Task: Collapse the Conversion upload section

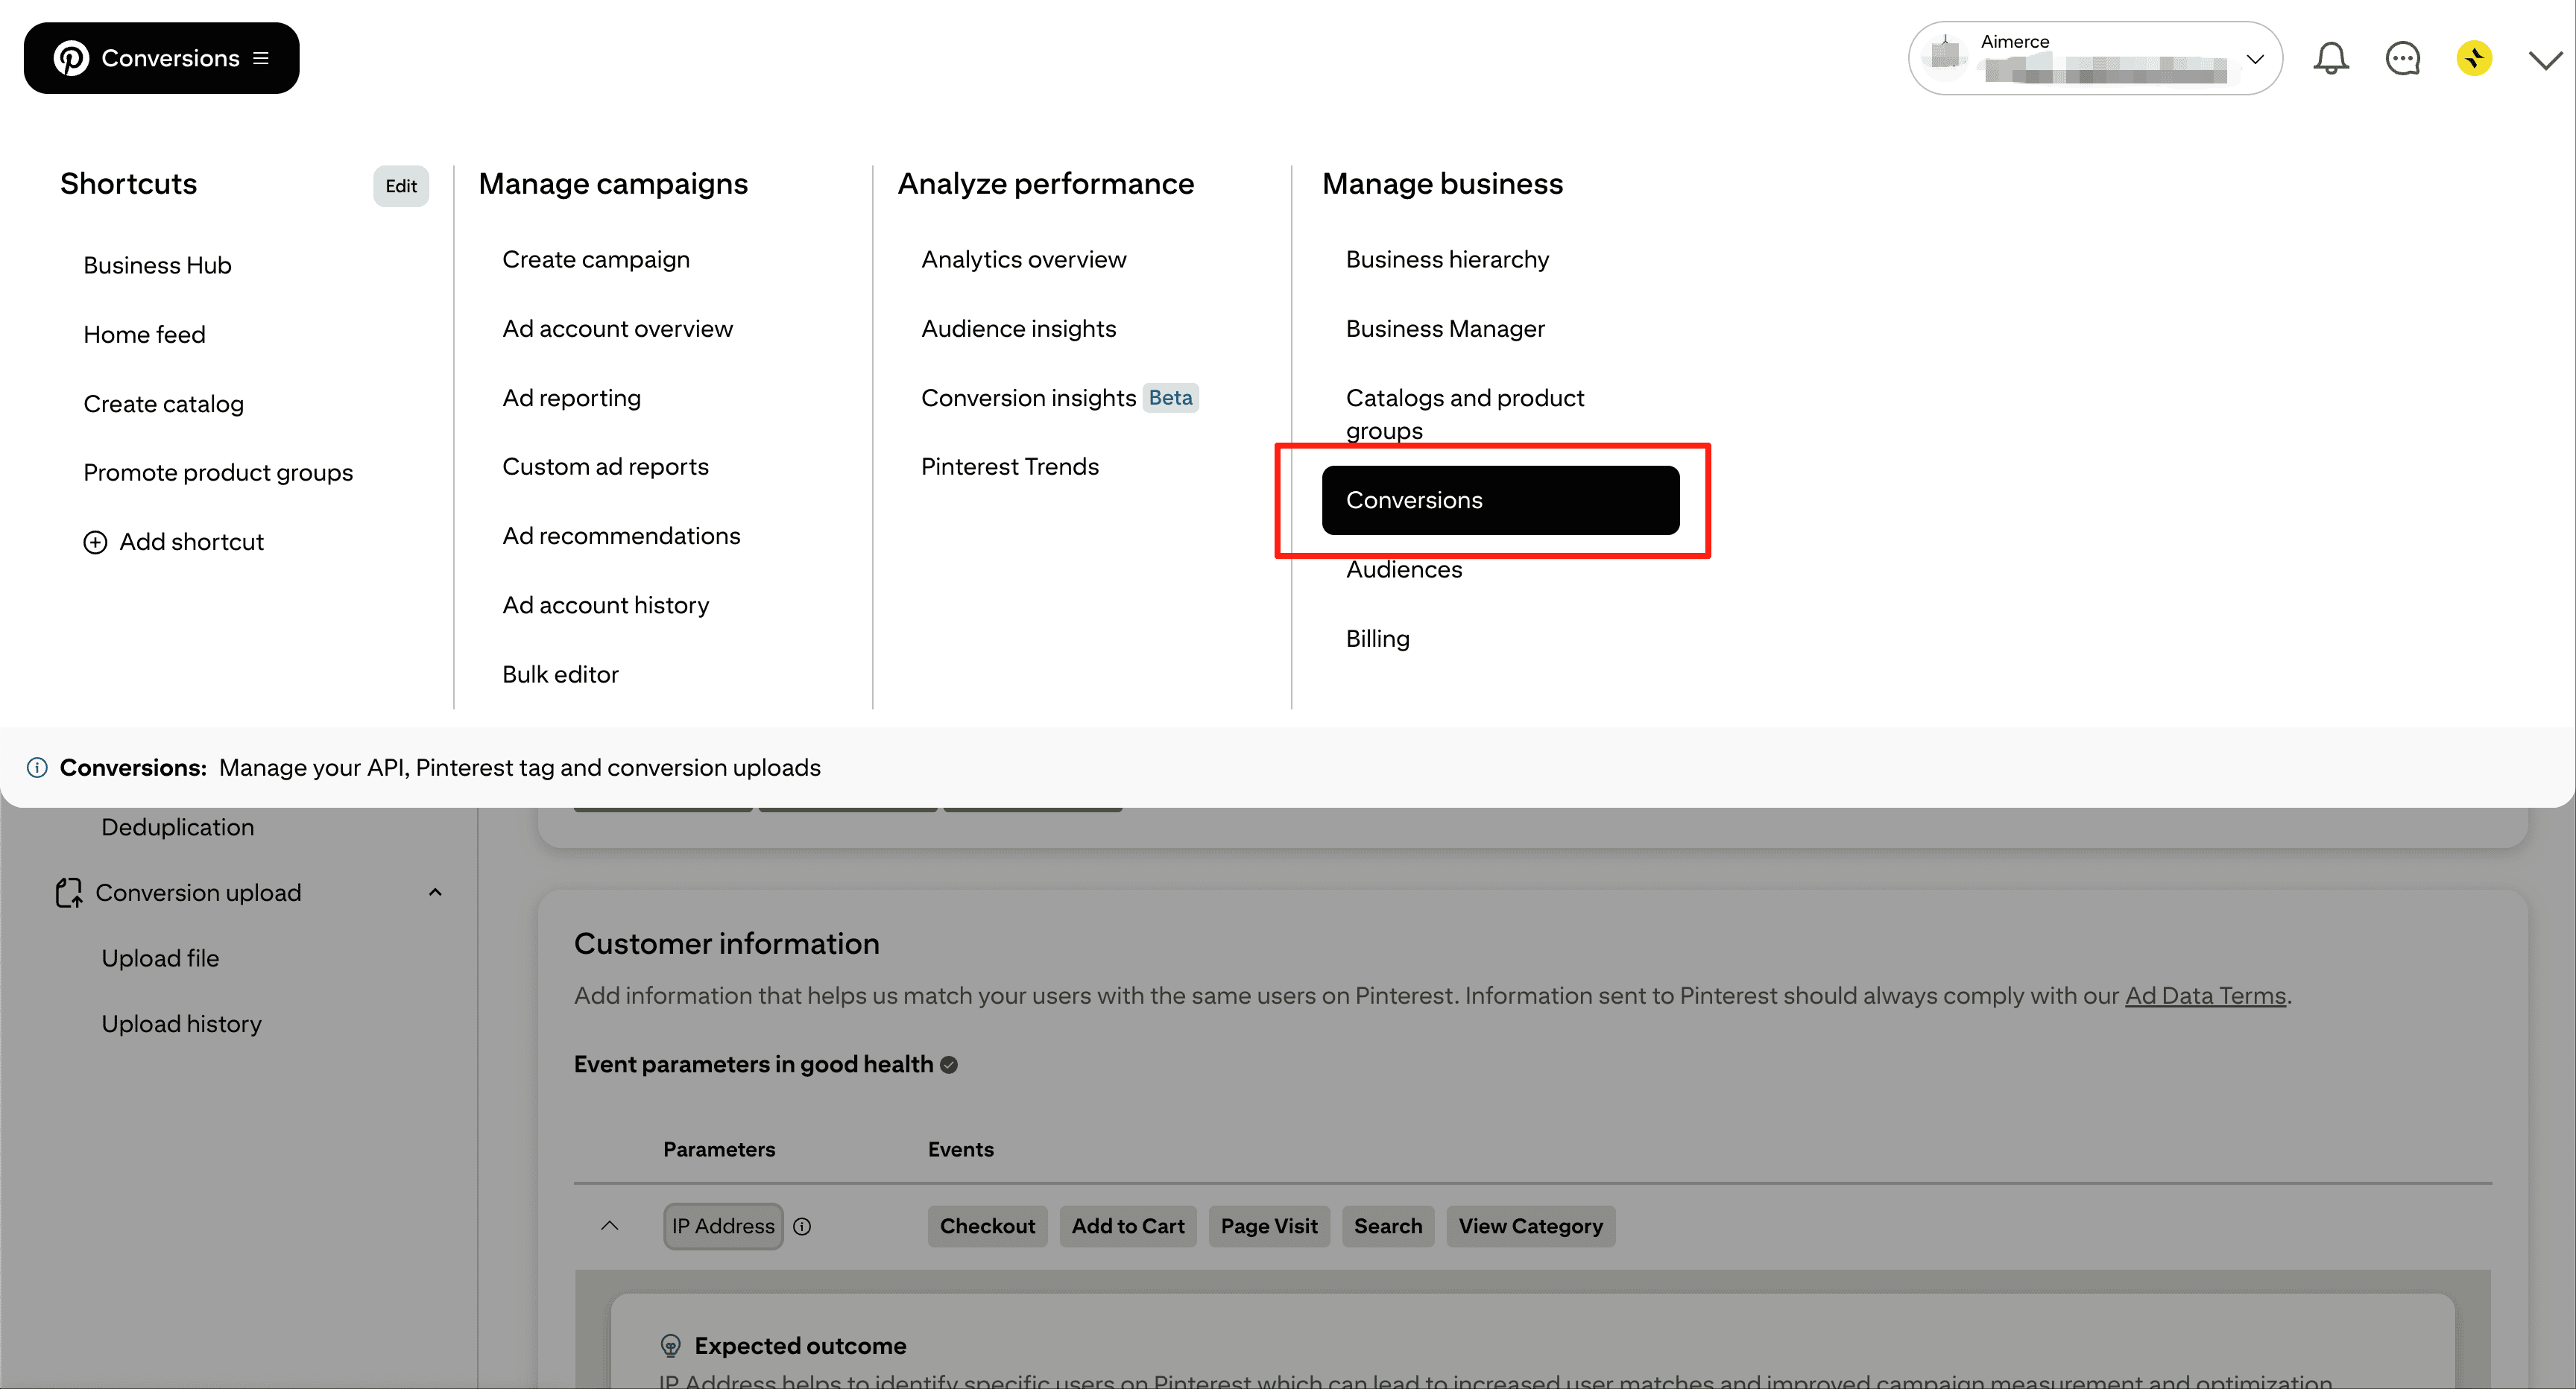Action: (435, 892)
